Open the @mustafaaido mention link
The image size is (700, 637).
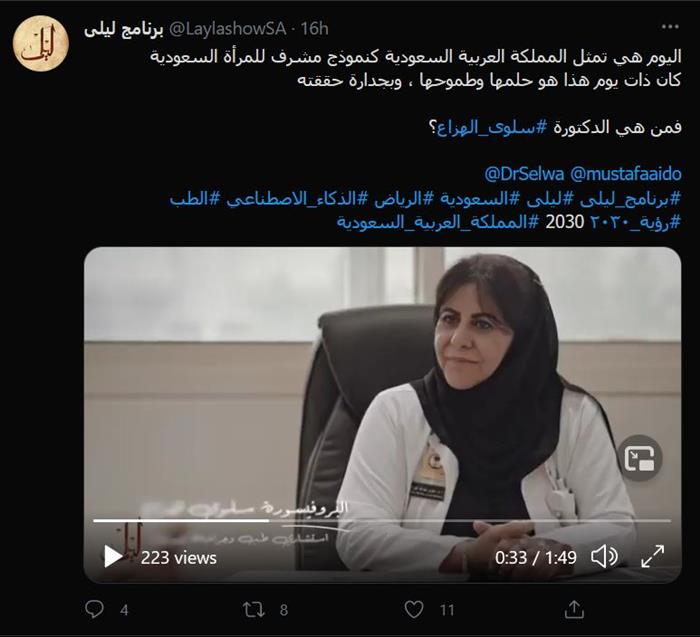point(625,174)
